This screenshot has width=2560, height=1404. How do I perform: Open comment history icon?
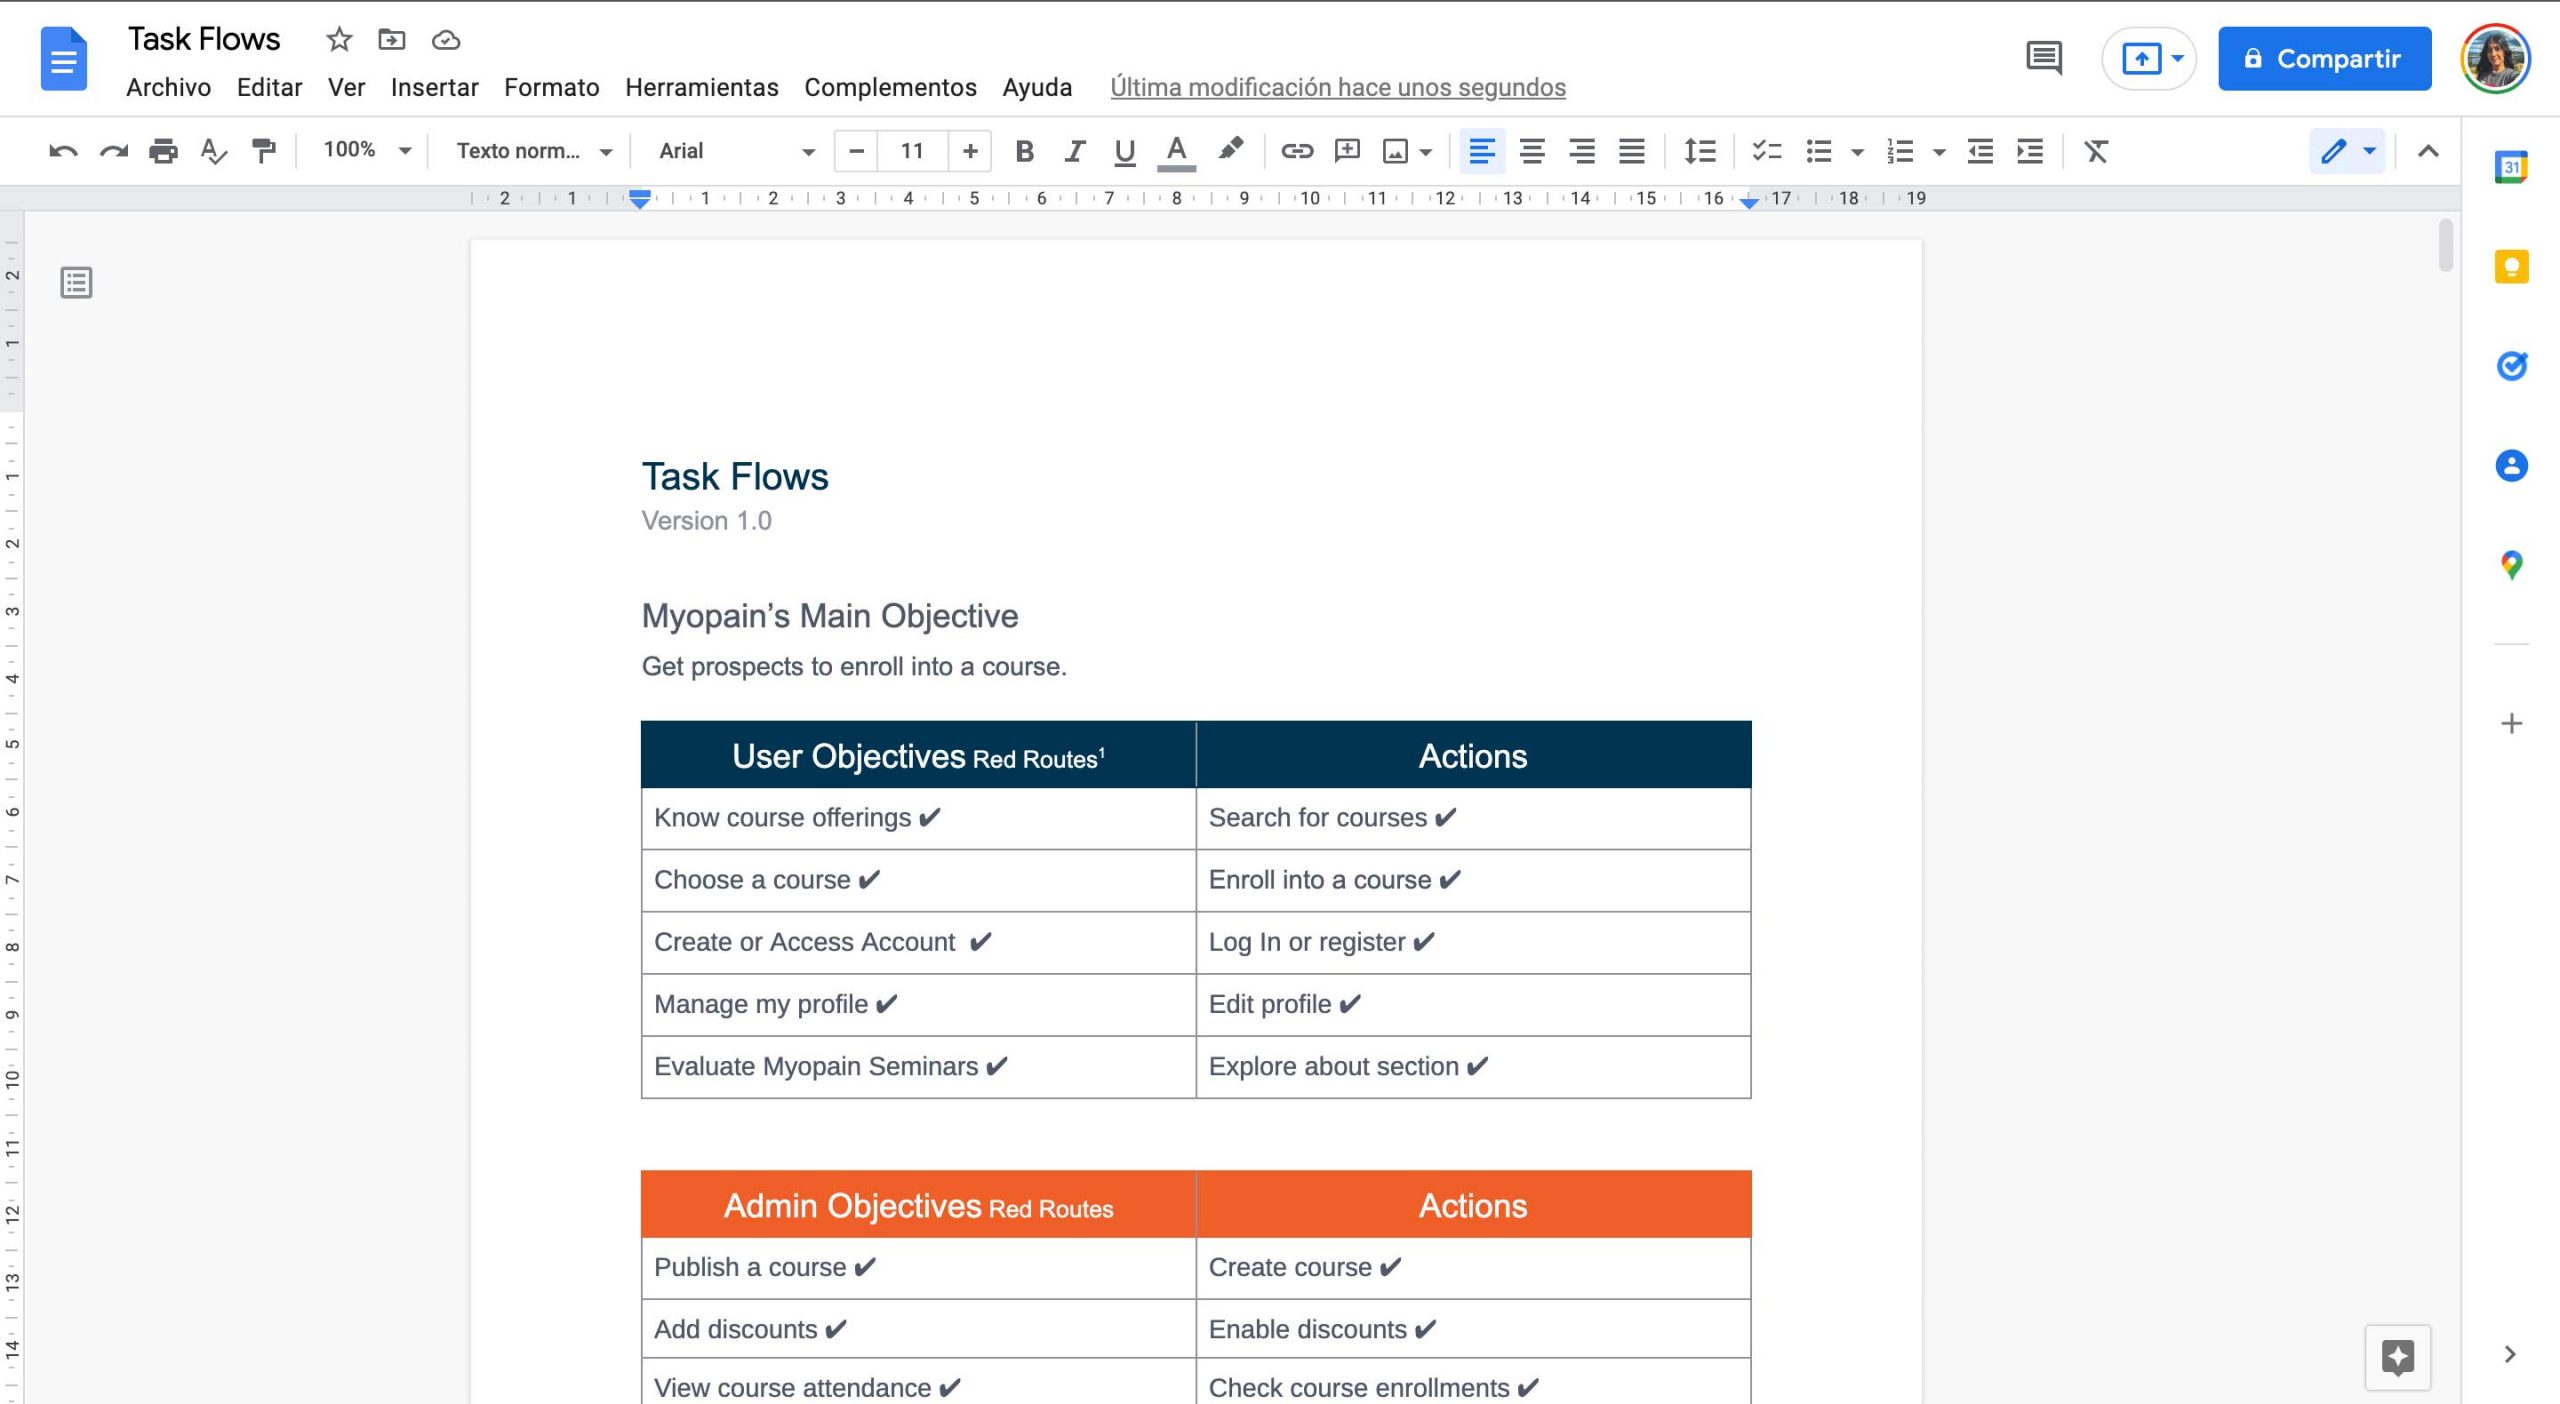2044,58
